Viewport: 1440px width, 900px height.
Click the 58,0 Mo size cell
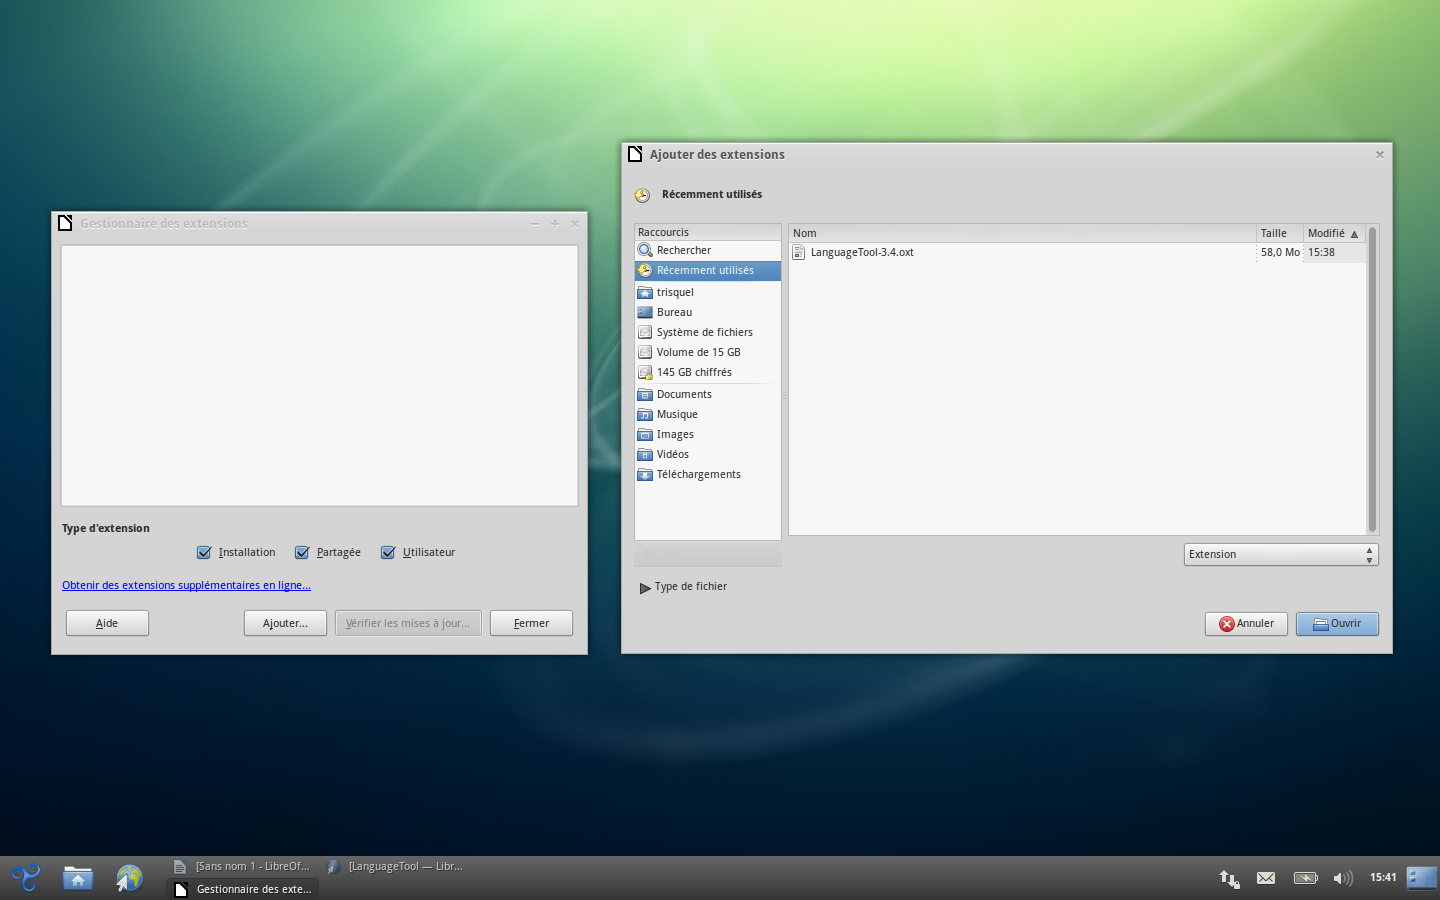1280,252
